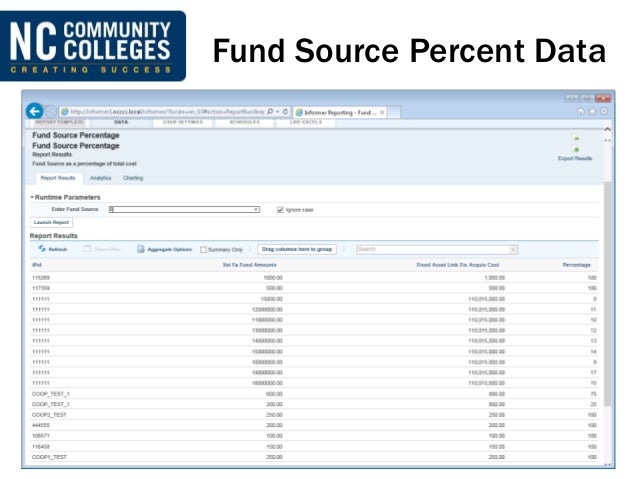Click the Export Results green icon
638x479 pixels.
tap(576, 150)
